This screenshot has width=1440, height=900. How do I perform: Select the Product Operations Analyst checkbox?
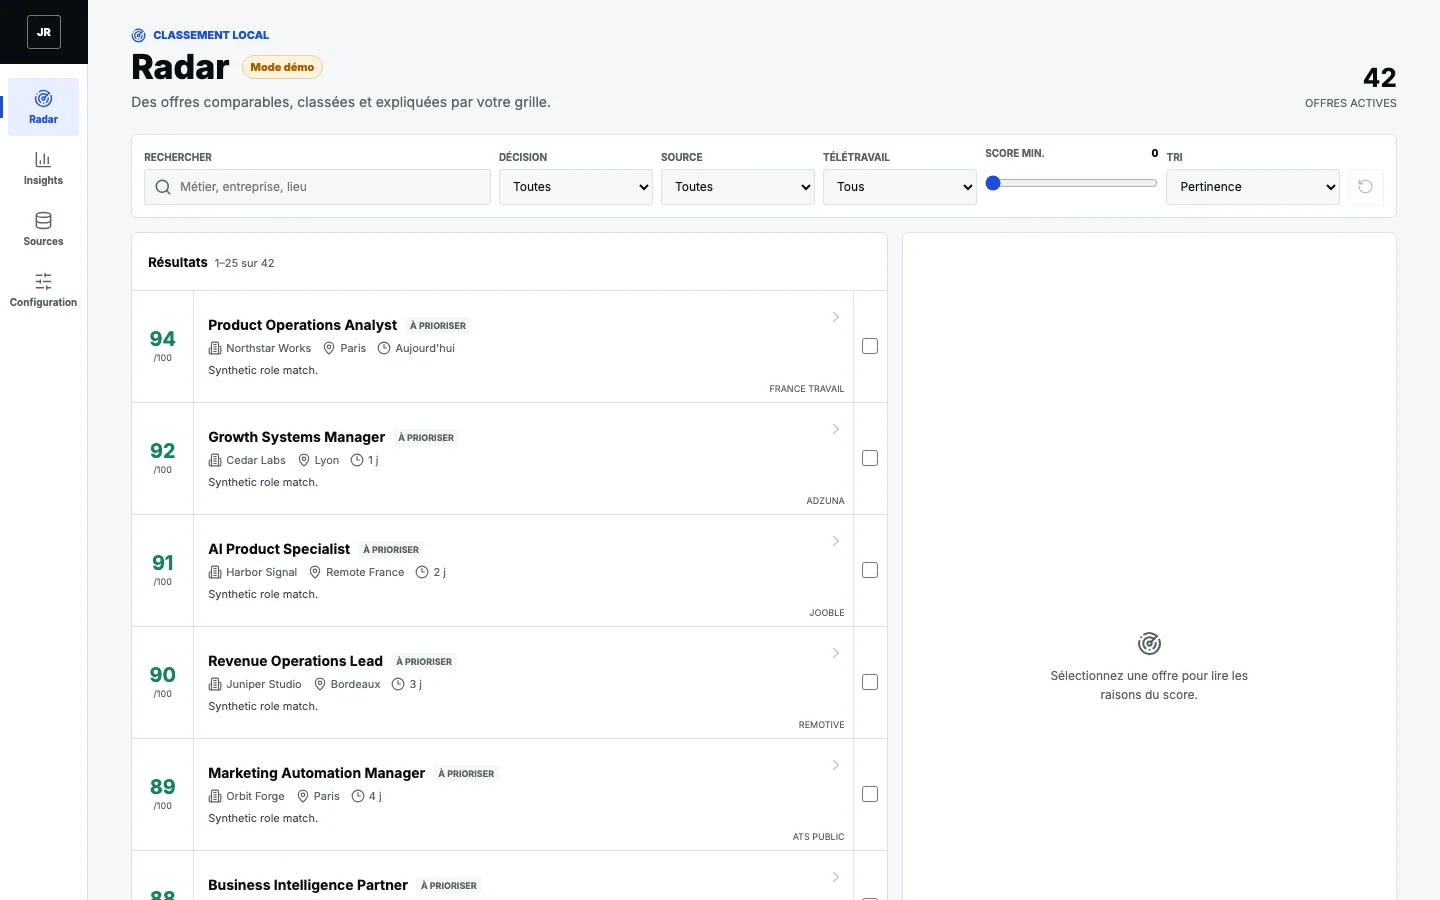point(870,346)
